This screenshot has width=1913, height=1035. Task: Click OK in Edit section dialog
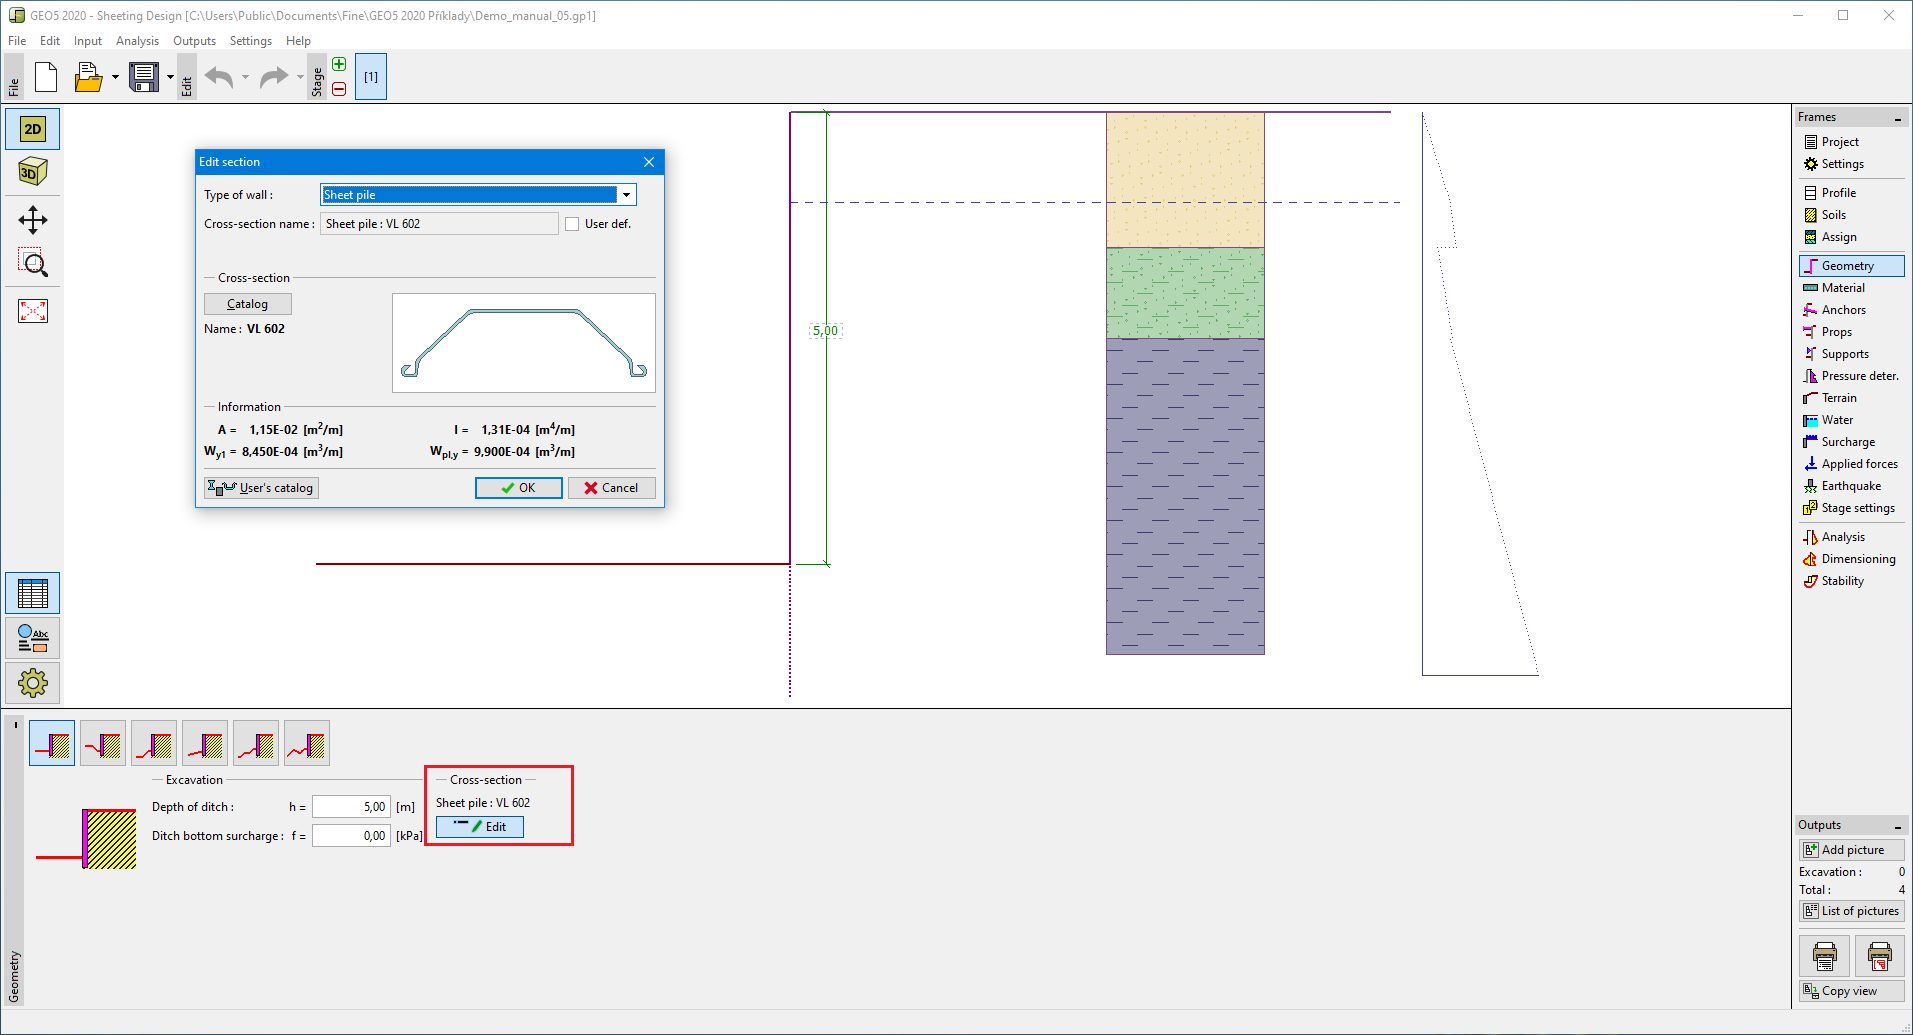519,488
